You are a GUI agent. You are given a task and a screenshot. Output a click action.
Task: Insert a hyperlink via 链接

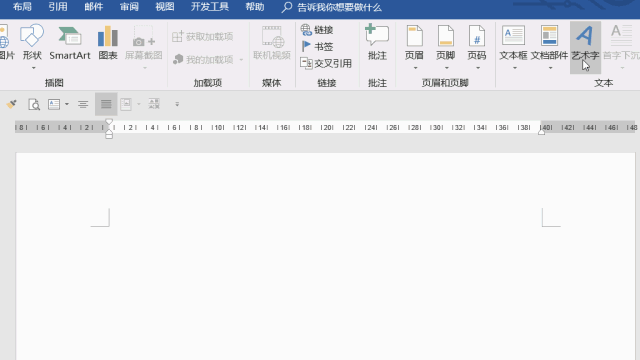pyautogui.click(x=317, y=30)
